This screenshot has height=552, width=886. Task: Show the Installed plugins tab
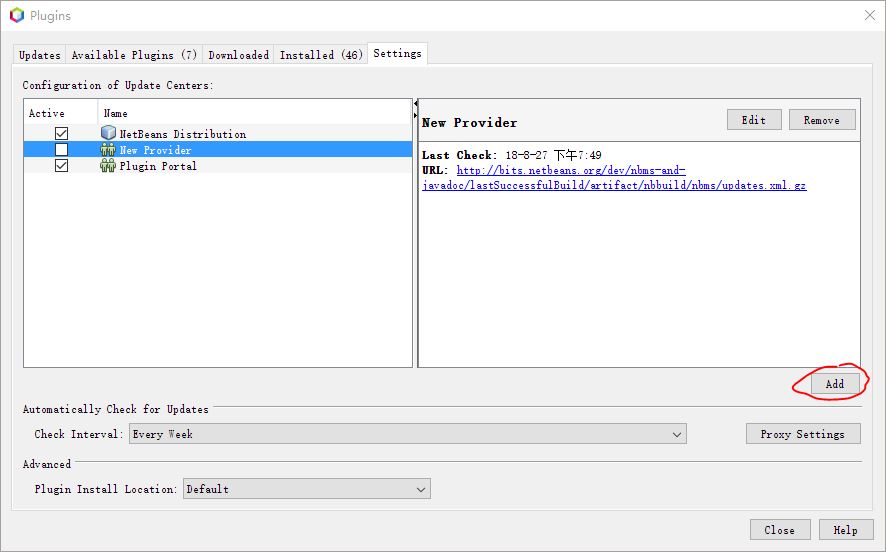[x=321, y=55]
